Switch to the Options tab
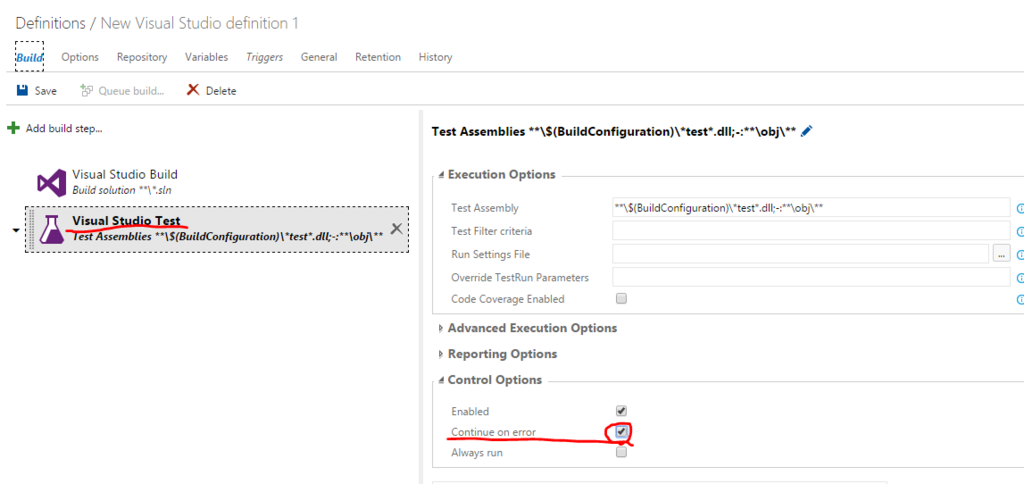 point(80,57)
